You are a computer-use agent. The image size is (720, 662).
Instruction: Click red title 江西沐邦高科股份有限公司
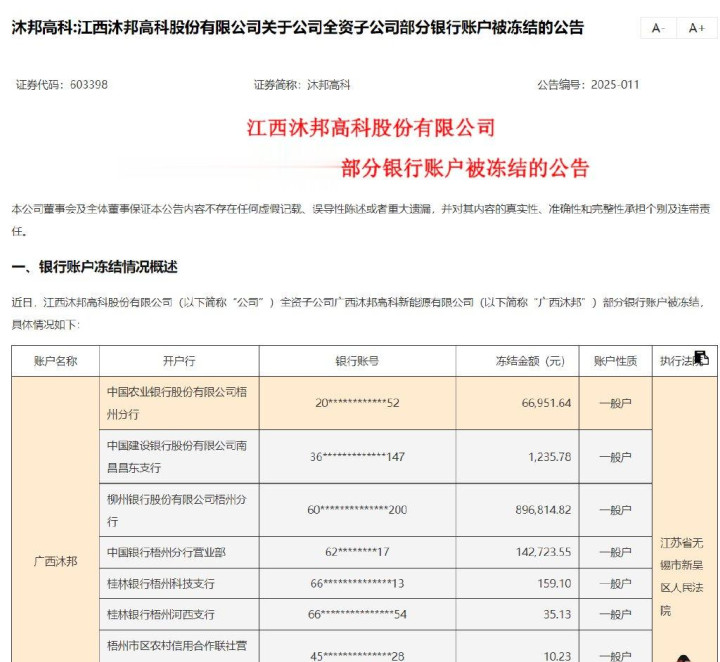coord(371,128)
